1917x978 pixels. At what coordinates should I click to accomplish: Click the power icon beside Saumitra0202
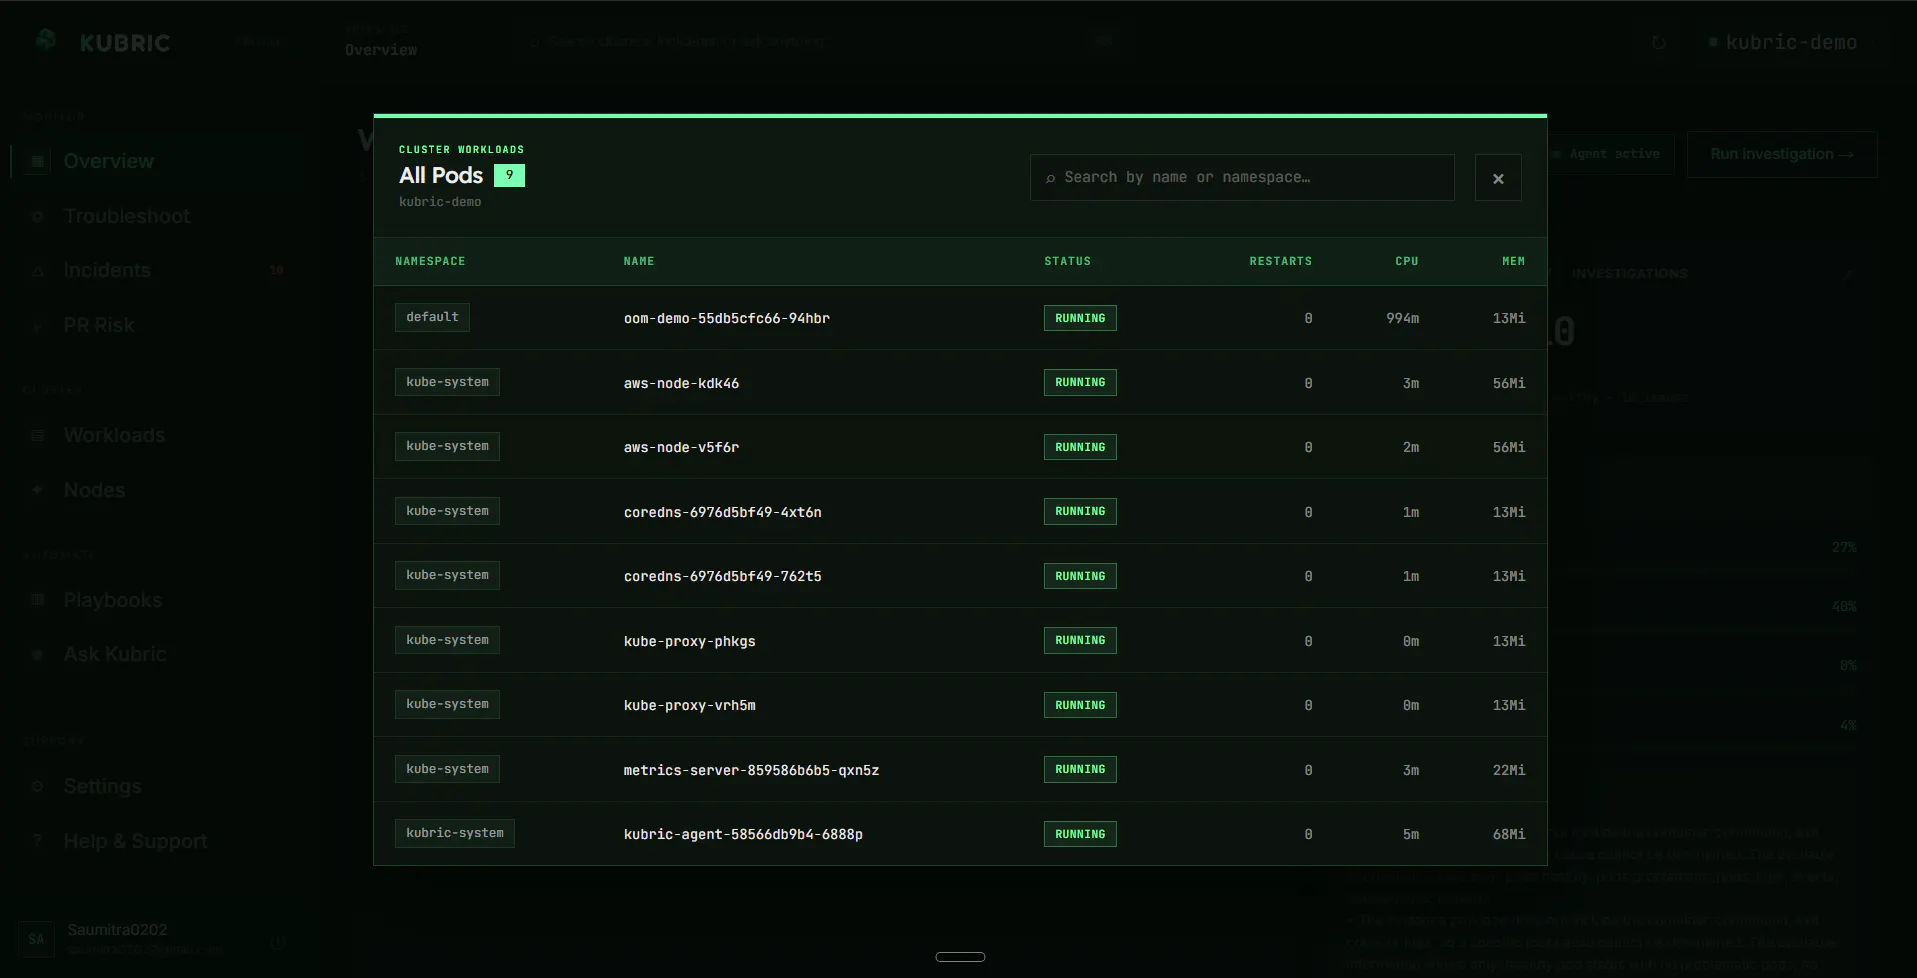278,941
